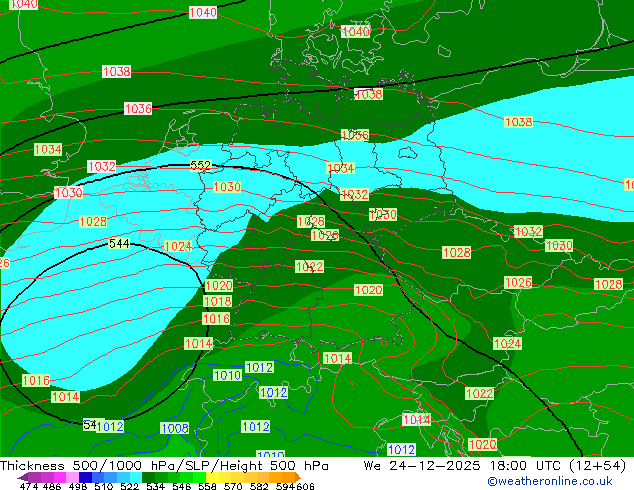The height and width of the screenshot is (490, 634).
Task: Click the legend value 582
Action: click(x=259, y=486)
